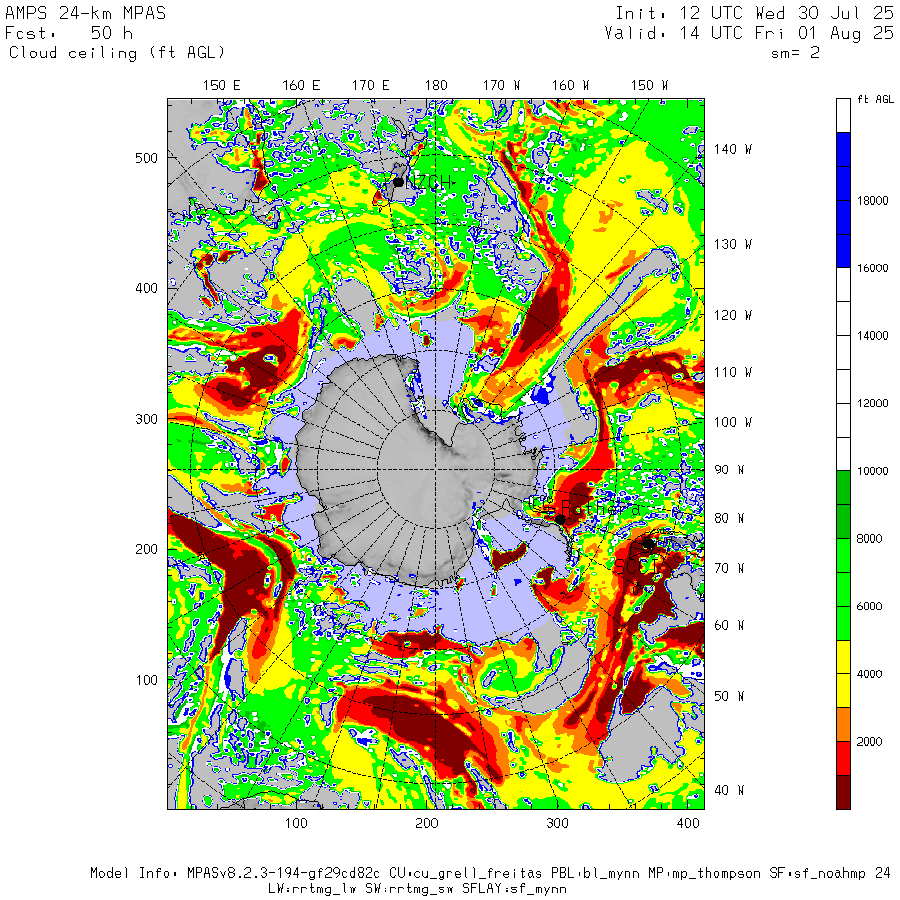Click the "500" left axis tick label
Screen dimensions: 900x900
pyautogui.click(x=146, y=158)
